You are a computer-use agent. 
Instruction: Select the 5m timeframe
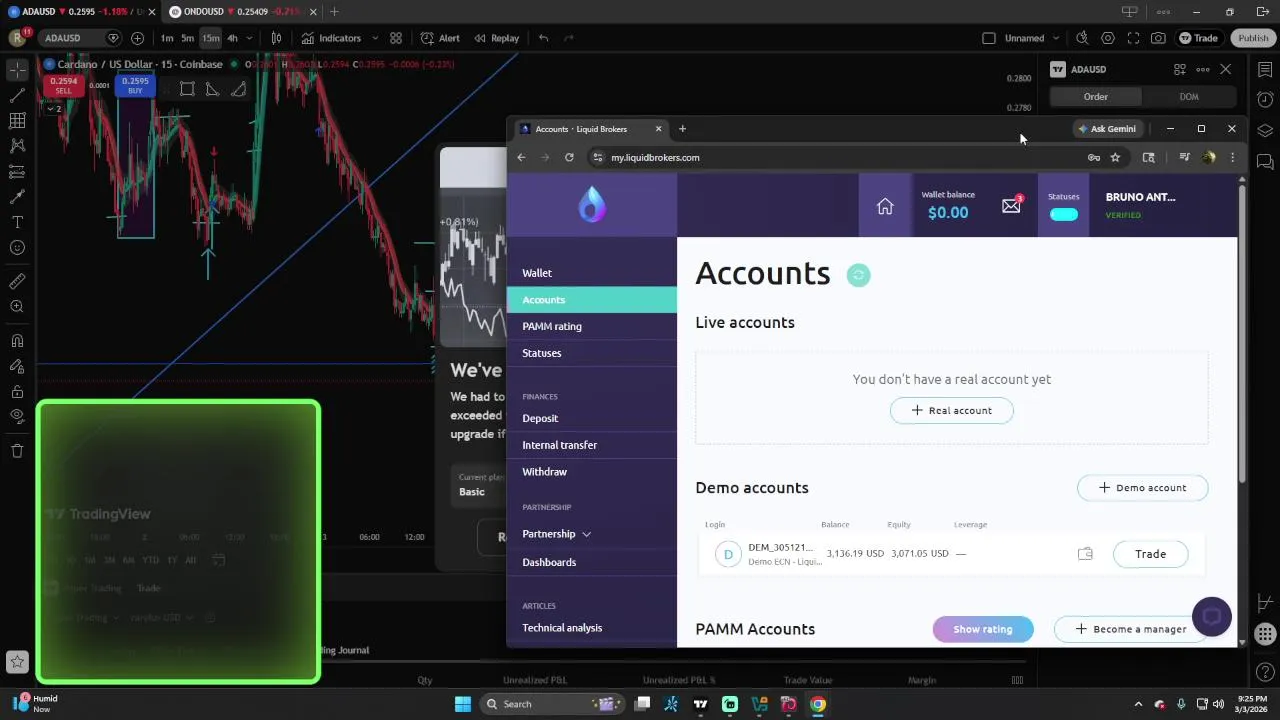click(x=187, y=38)
